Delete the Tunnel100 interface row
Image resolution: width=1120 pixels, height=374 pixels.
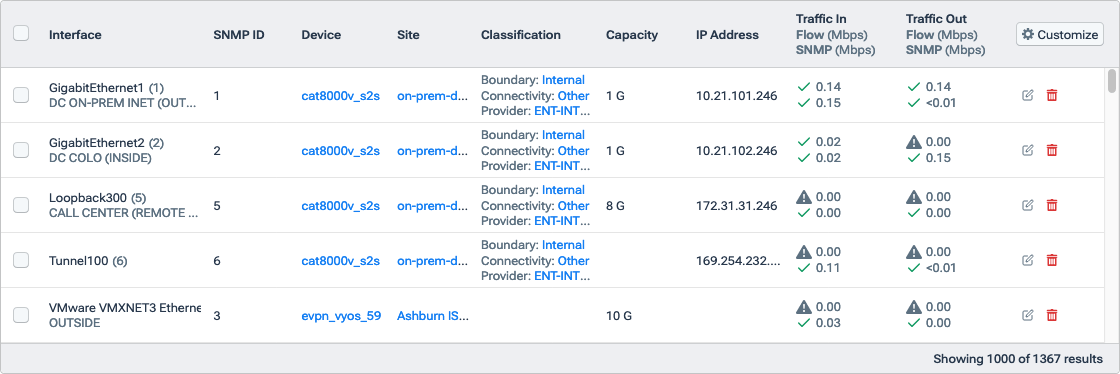point(1051,260)
